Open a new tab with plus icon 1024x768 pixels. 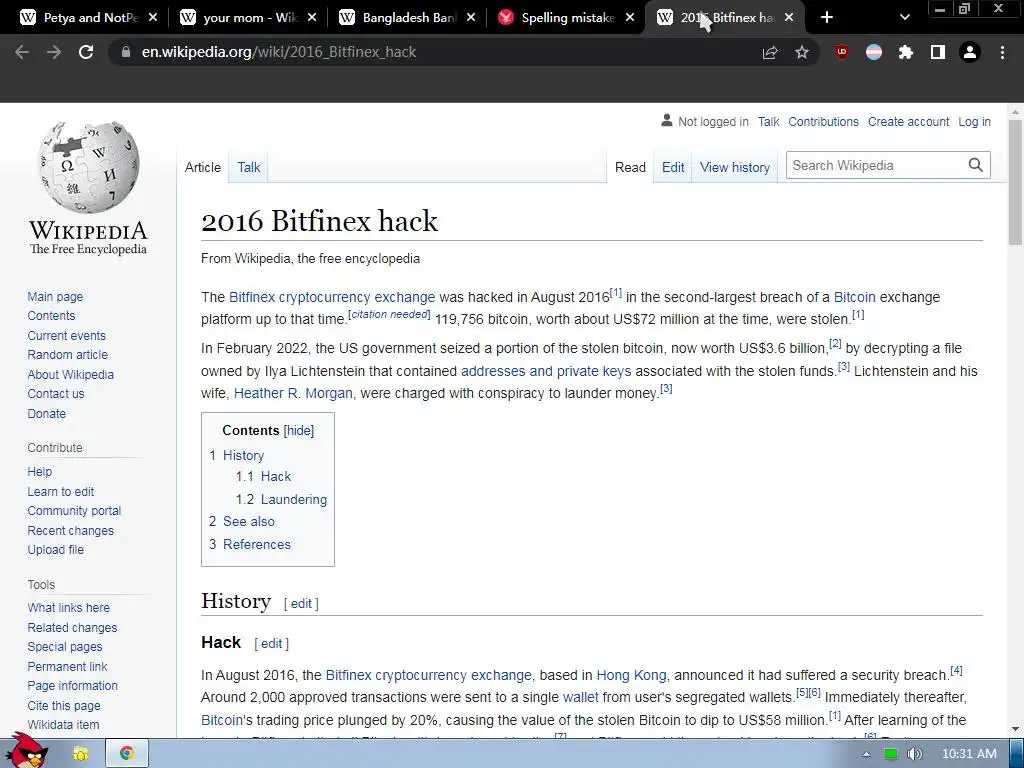click(x=827, y=18)
